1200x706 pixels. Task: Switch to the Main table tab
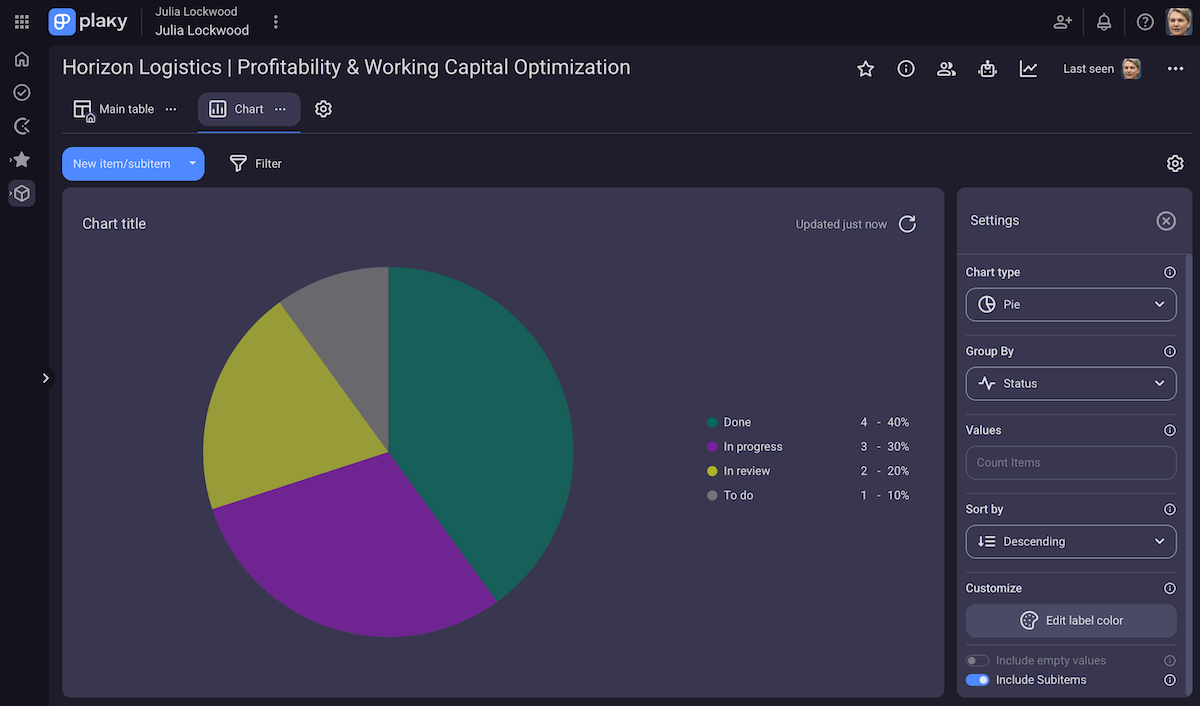click(115, 109)
